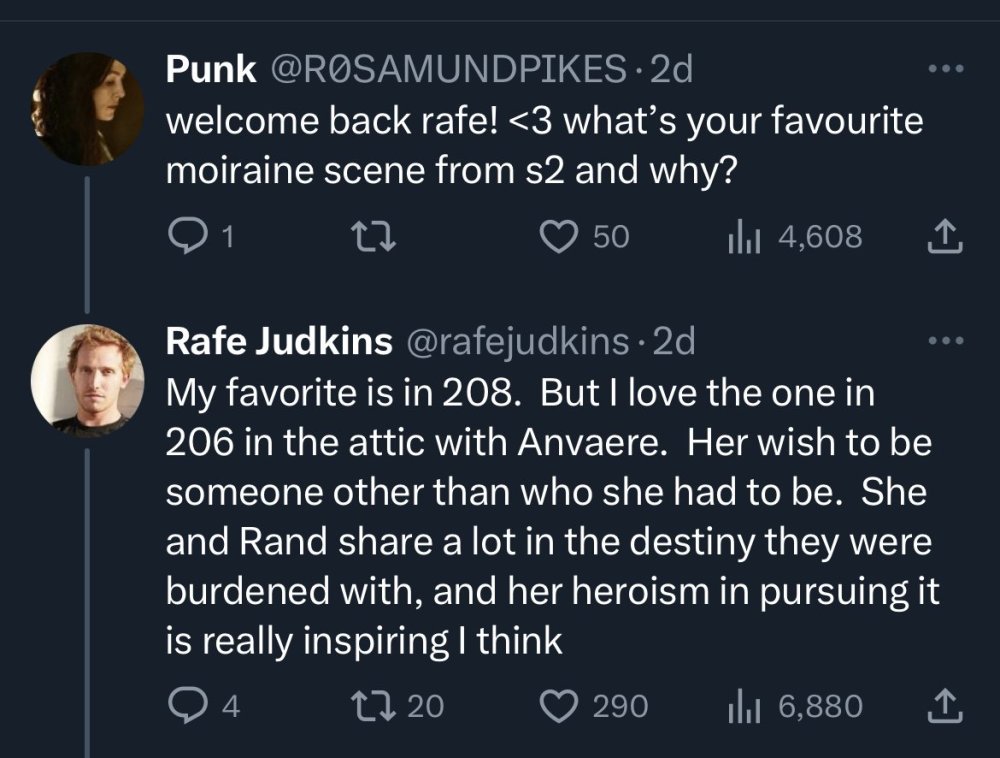Reply to Punk's tweet
Viewport: 1000px width, 758px height.
click(184, 237)
